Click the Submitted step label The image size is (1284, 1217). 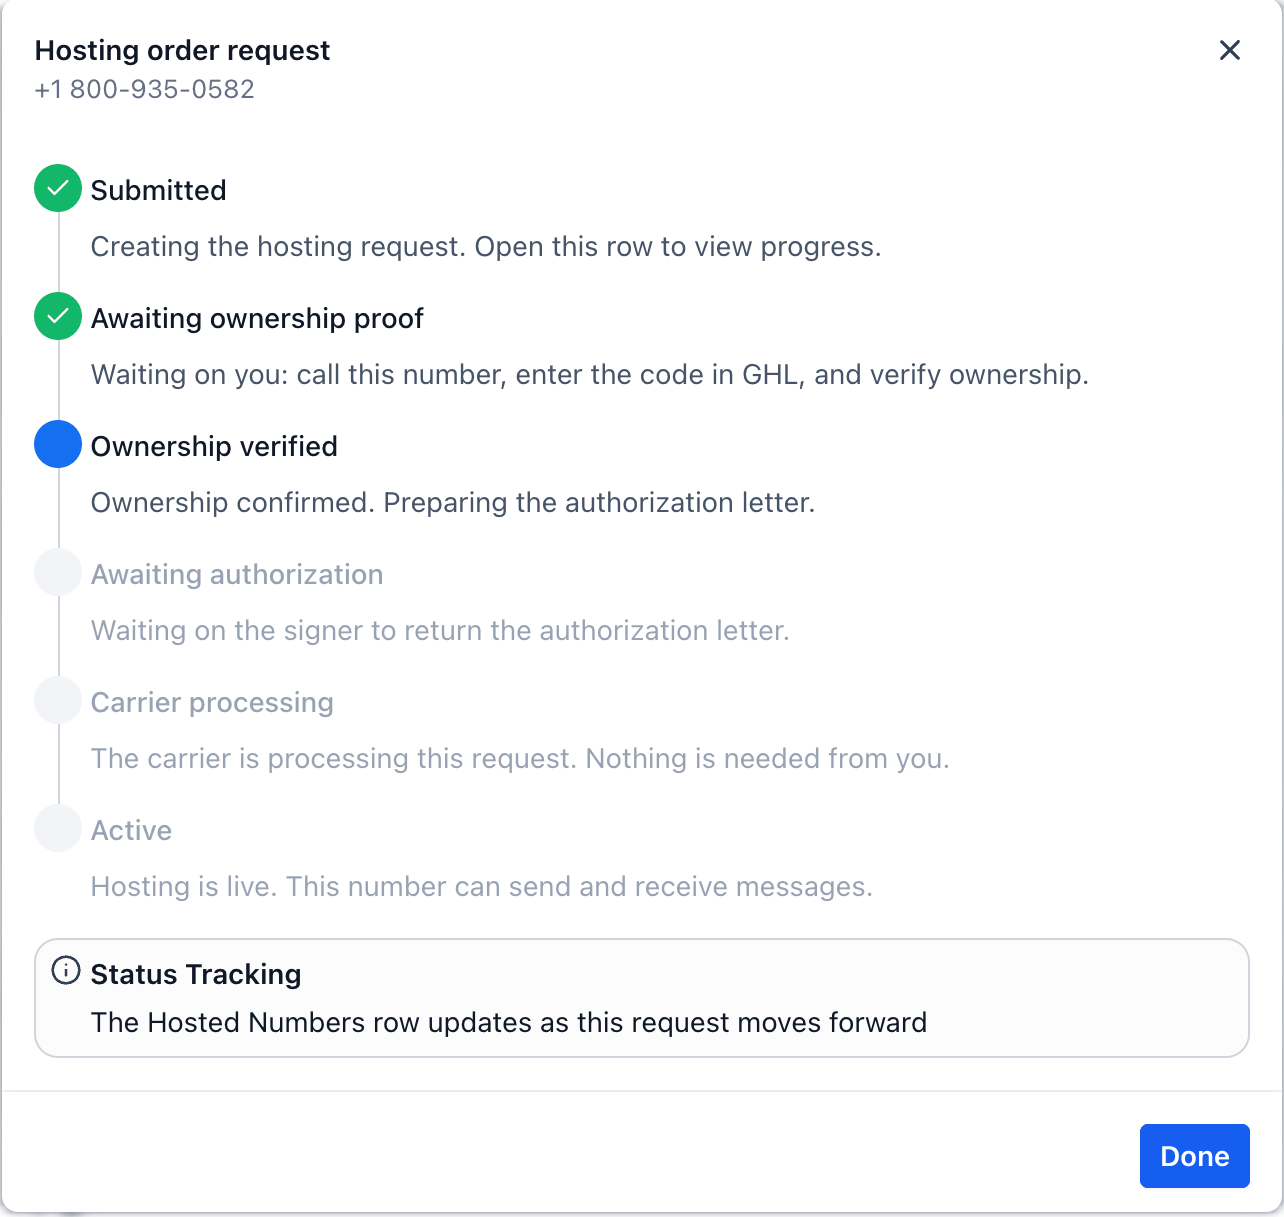(159, 190)
